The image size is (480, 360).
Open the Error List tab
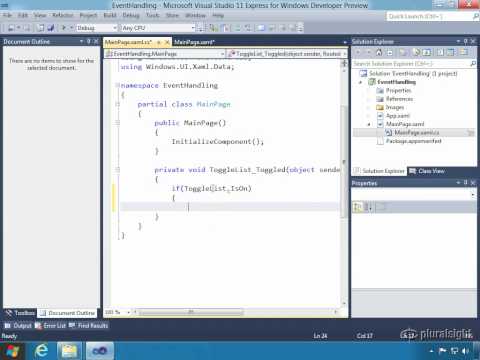pyautogui.click(x=50, y=325)
